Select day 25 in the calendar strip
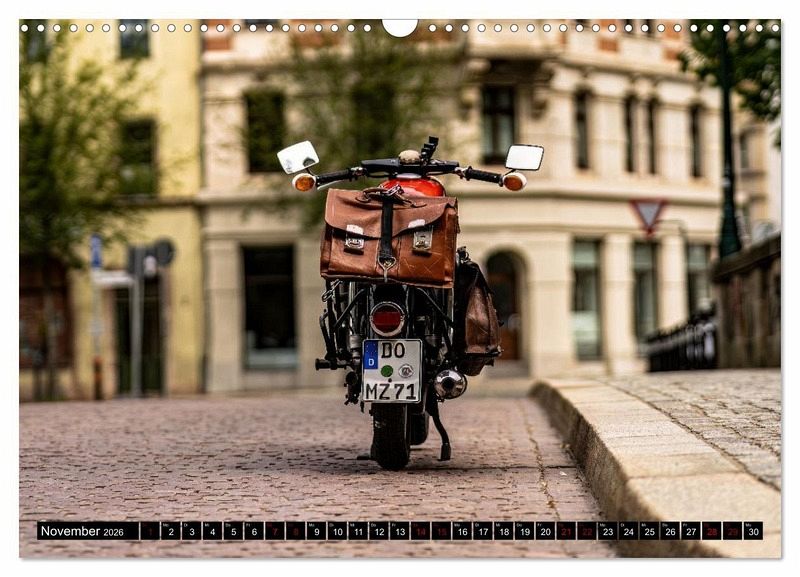 (x=650, y=531)
